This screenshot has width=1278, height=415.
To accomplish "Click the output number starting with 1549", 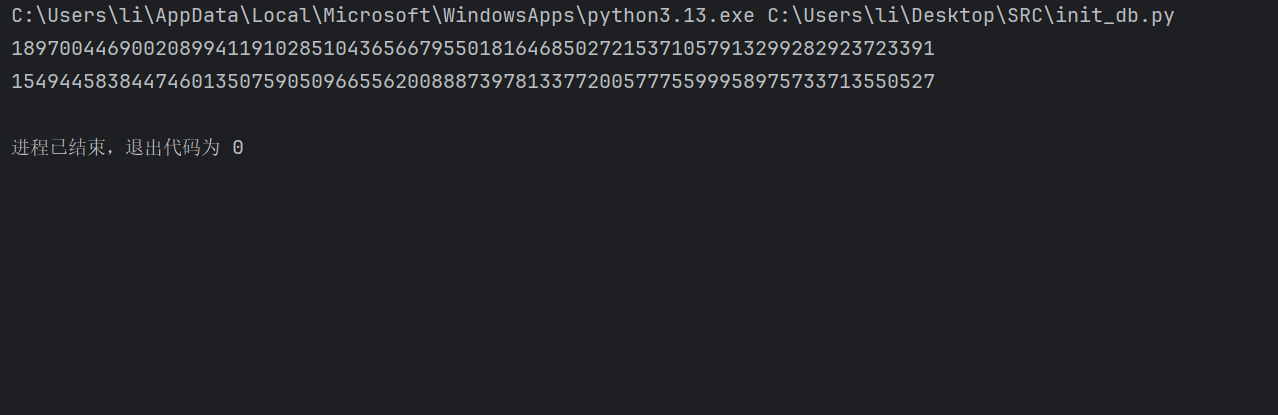I will click(473, 82).
